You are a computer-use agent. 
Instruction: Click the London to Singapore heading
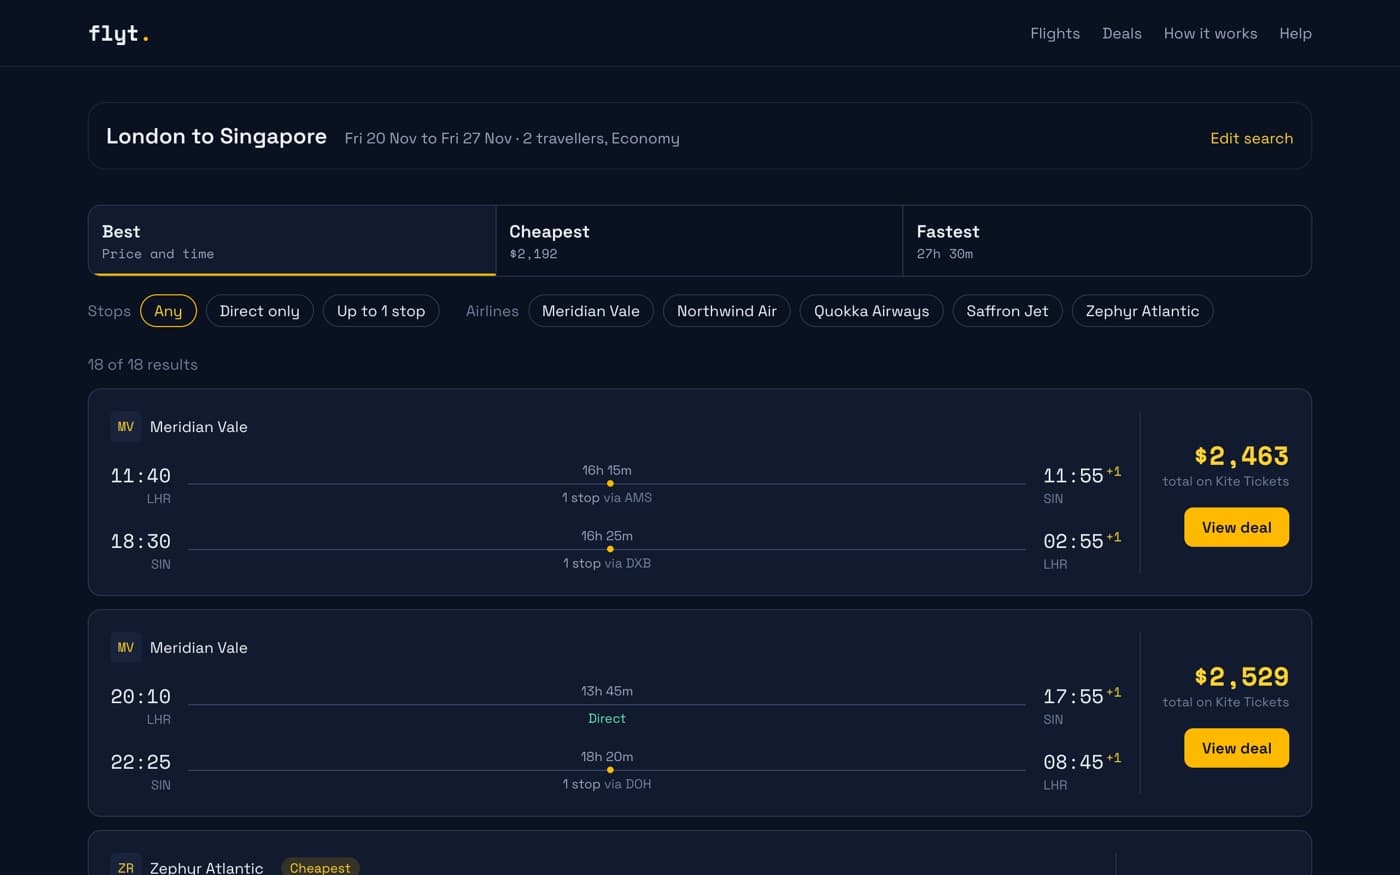[x=216, y=136]
